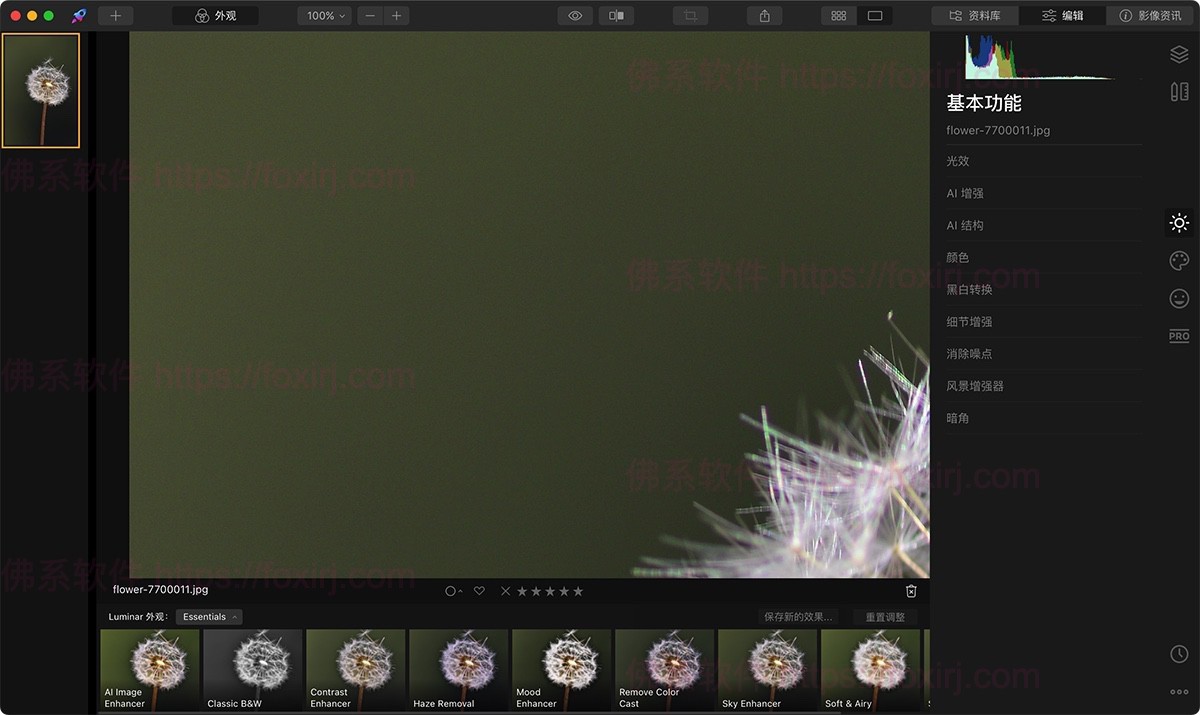Viewport: 1200px width, 715px height.
Task: Expand the 外观 panel at the top
Action: tap(214, 15)
